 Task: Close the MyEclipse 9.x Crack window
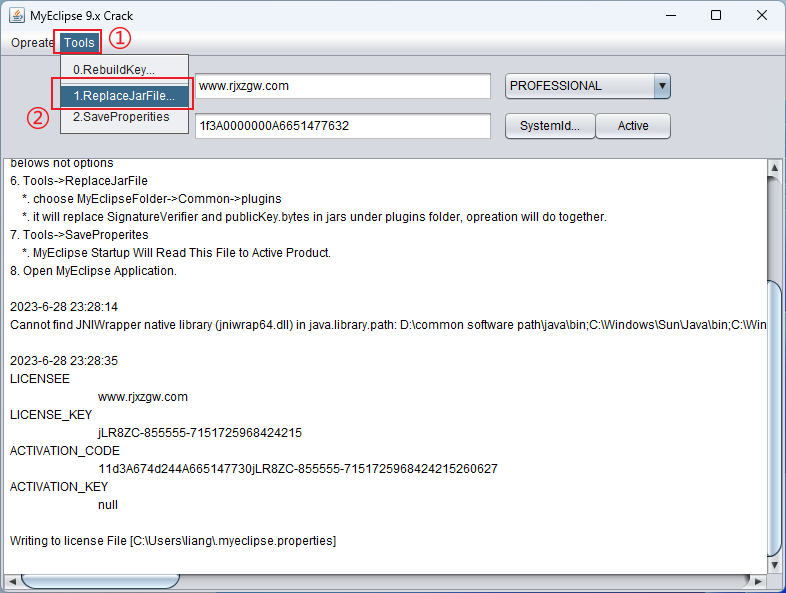pyautogui.click(x=761, y=16)
